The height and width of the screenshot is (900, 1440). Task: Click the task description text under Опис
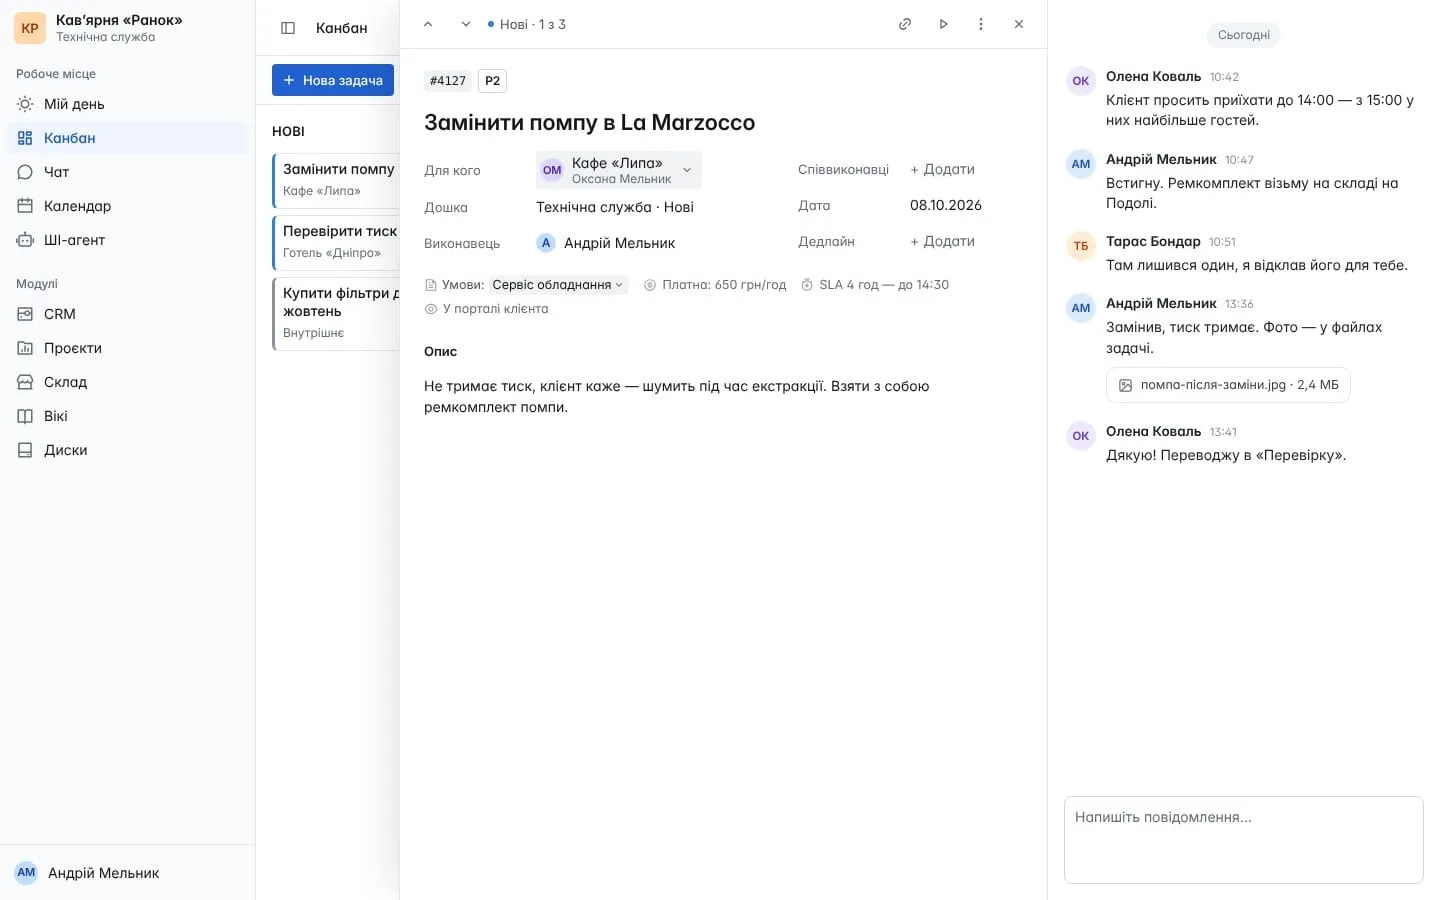[x=677, y=397]
